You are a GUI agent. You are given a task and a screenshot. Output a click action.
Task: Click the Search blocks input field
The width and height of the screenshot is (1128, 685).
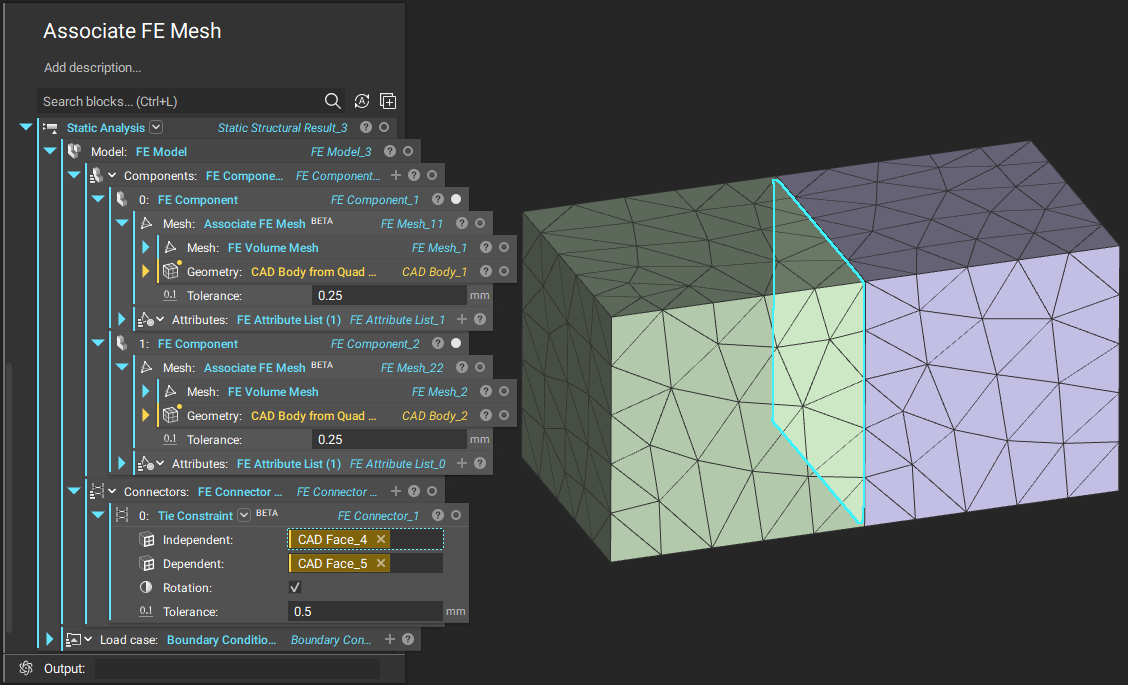click(x=180, y=101)
